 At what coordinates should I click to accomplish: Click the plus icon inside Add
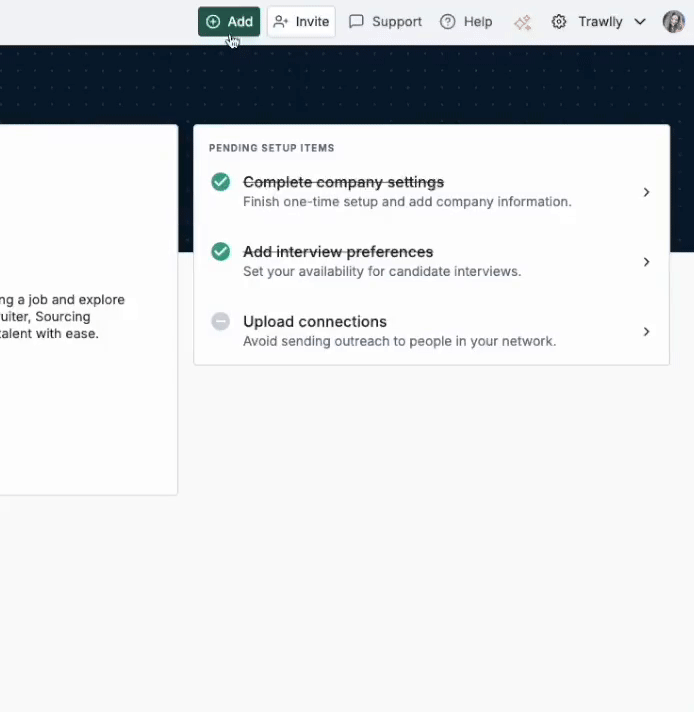[213, 22]
